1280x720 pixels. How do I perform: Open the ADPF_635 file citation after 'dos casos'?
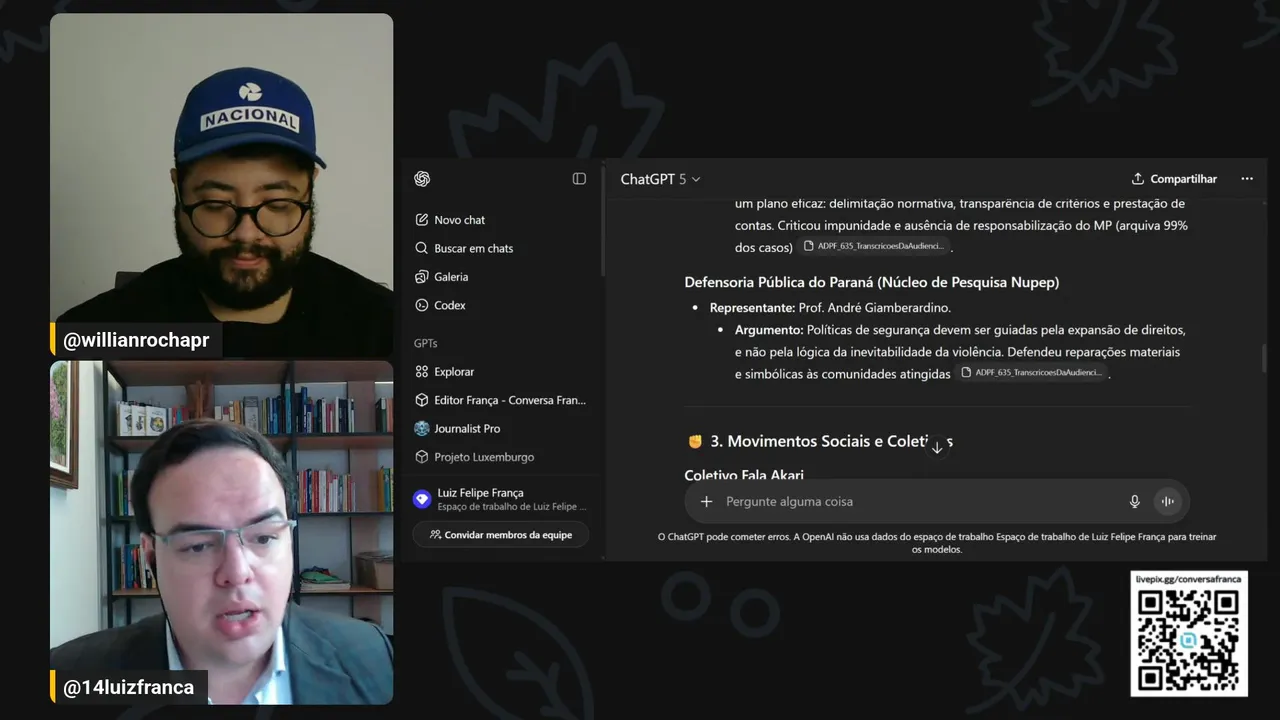pos(873,246)
